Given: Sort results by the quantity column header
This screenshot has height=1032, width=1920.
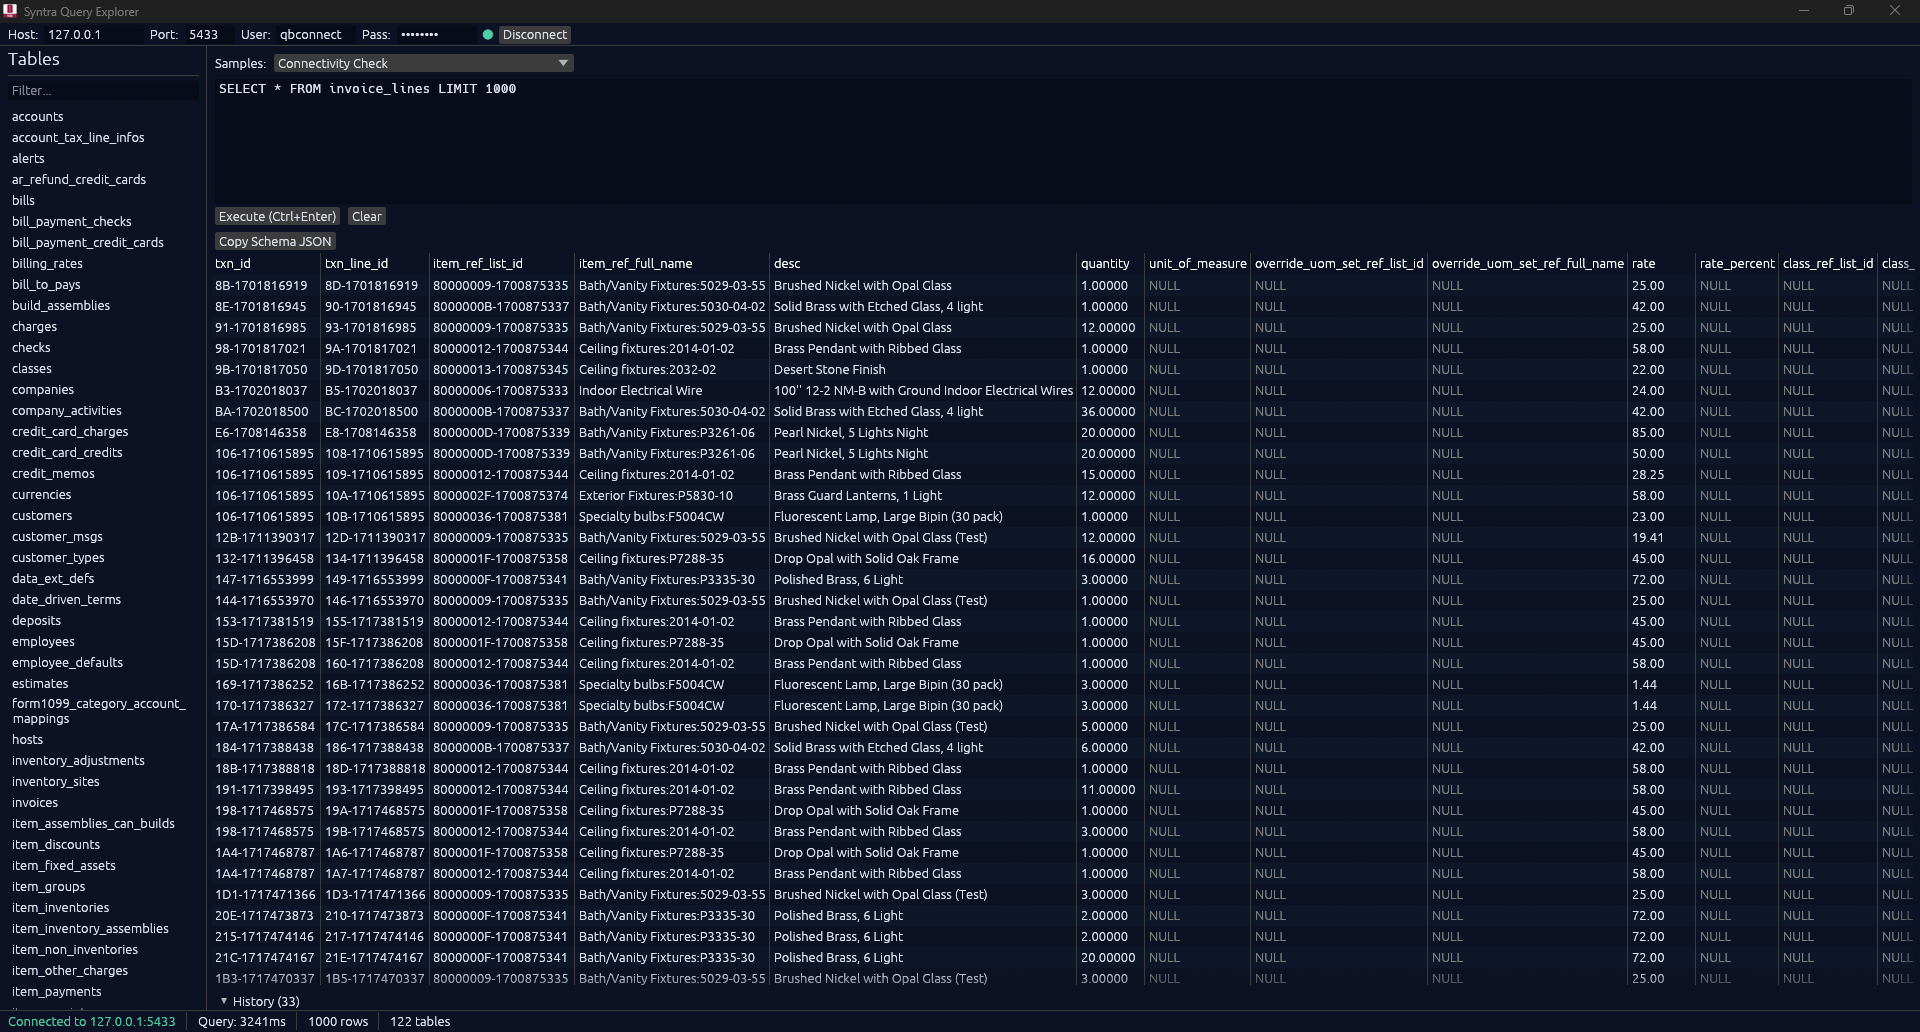Looking at the screenshot, I should [1106, 263].
